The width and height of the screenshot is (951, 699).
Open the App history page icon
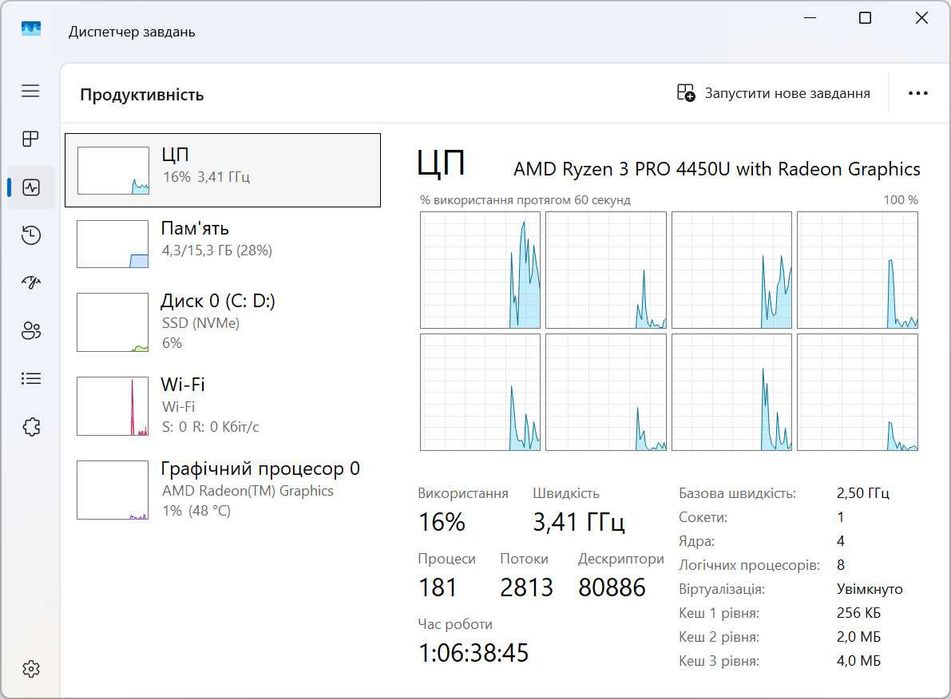[x=31, y=235]
